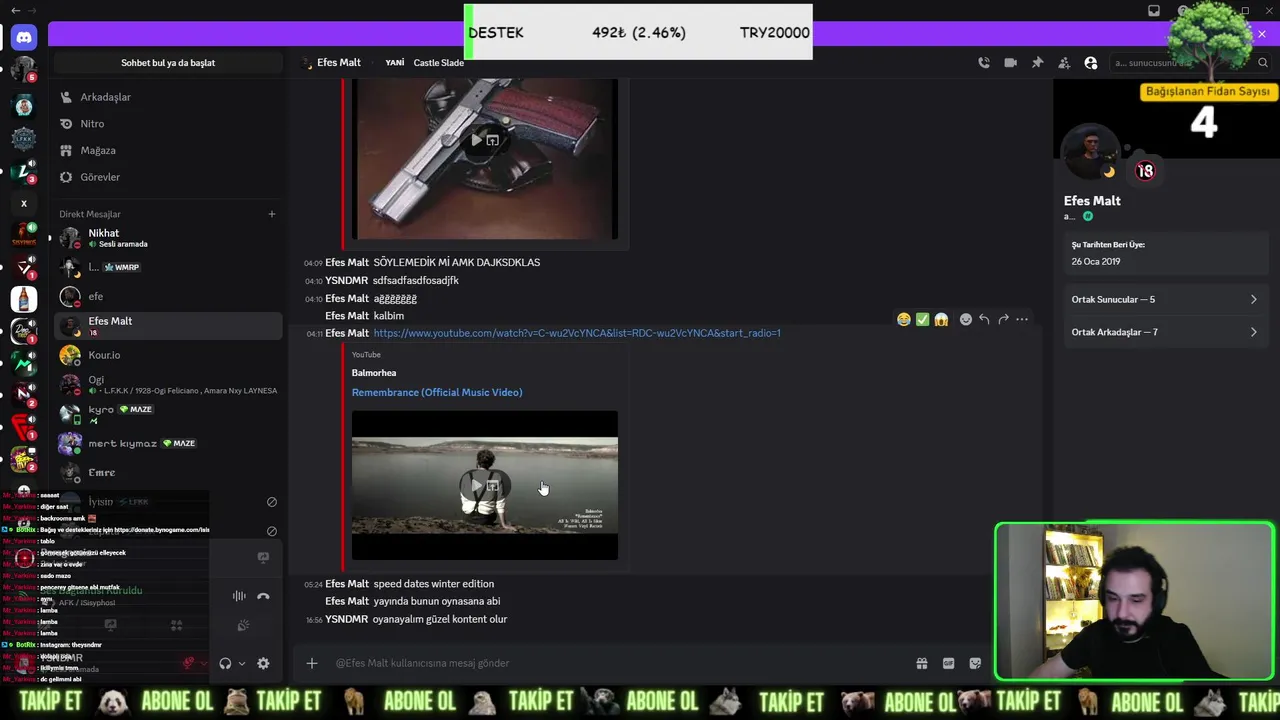The image size is (1280, 720).
Task: Toggle deafen with the headphones icon
Action: [225, 663]
